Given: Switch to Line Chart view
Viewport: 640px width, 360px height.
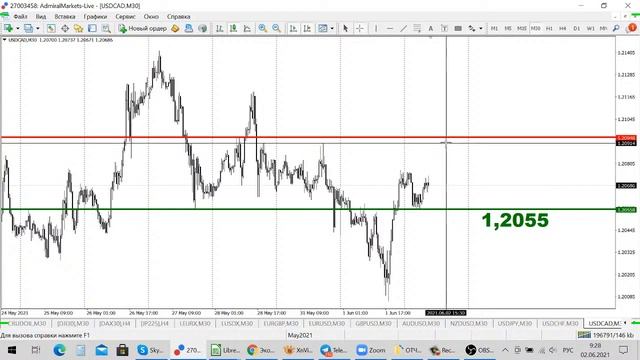Looking at the screenshot, I should (x=247, y=28).
